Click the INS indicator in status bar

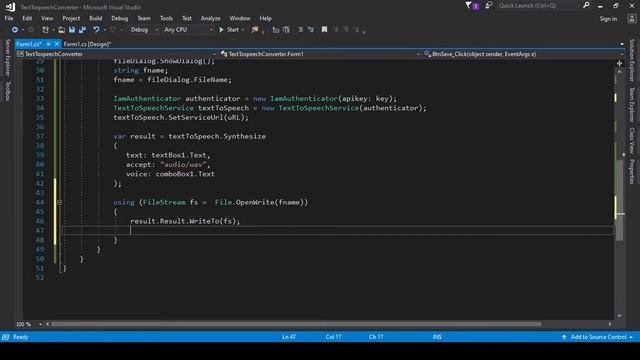pyautogui.click(x=437, y=337)
